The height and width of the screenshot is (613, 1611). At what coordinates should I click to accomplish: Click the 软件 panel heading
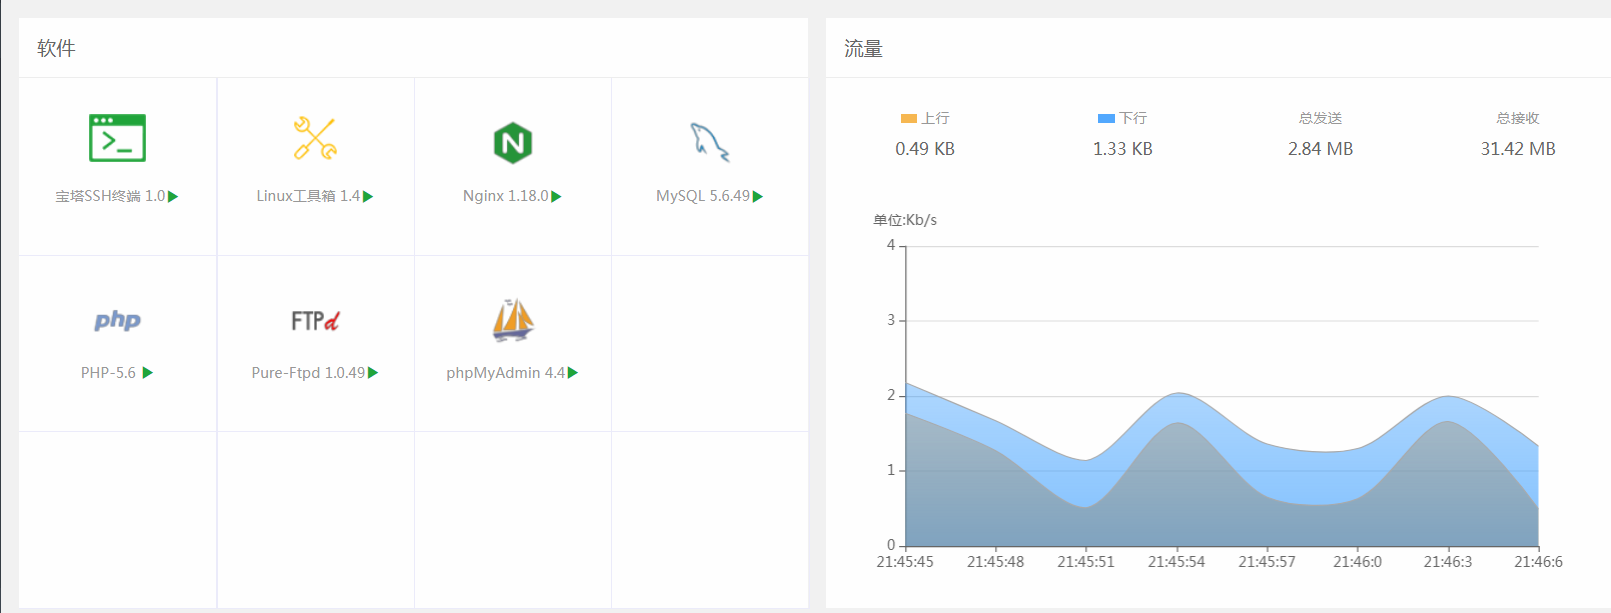point(56,48)
